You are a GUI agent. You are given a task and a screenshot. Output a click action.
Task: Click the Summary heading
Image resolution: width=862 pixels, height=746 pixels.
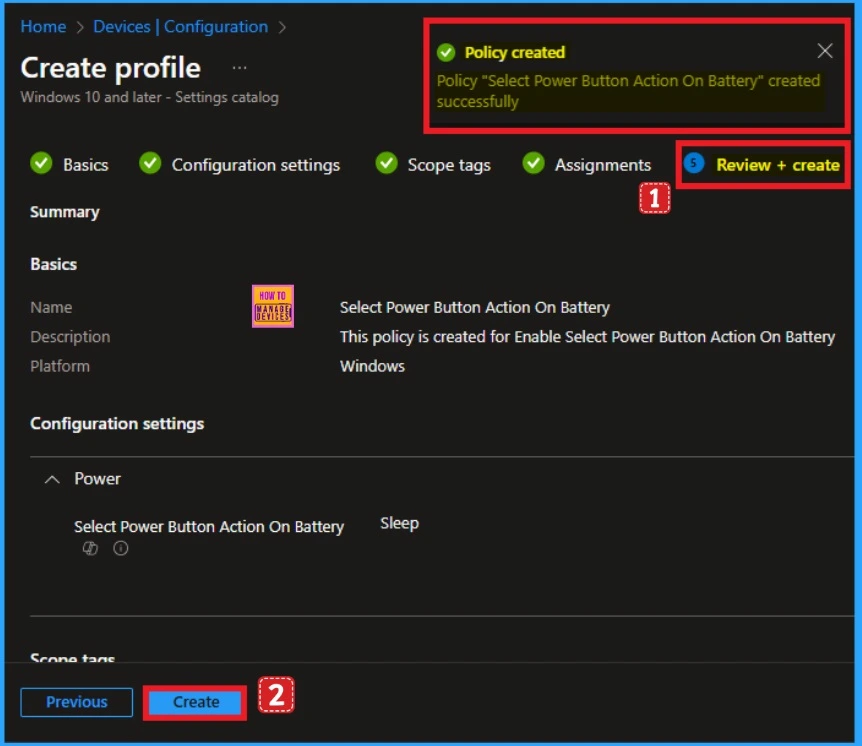(65, 212)
